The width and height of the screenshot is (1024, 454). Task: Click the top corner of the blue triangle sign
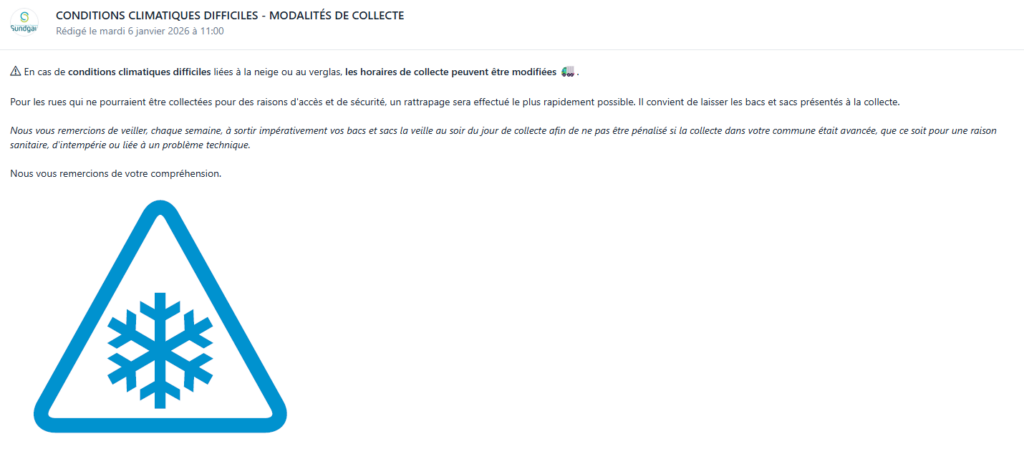click(x=159, y=209)
